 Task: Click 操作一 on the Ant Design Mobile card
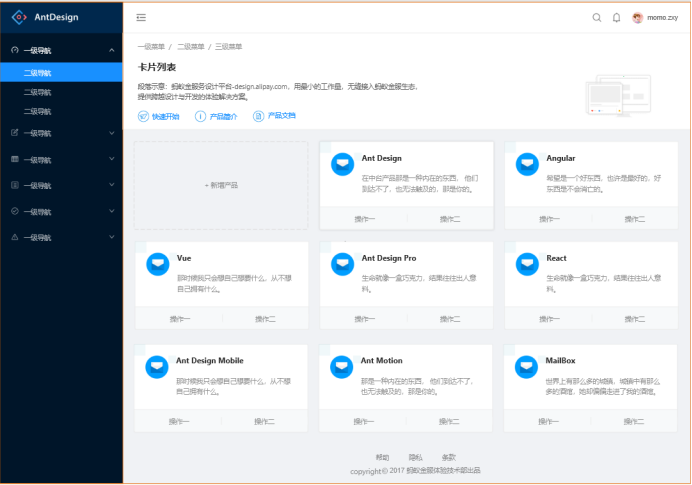(179, 421)
